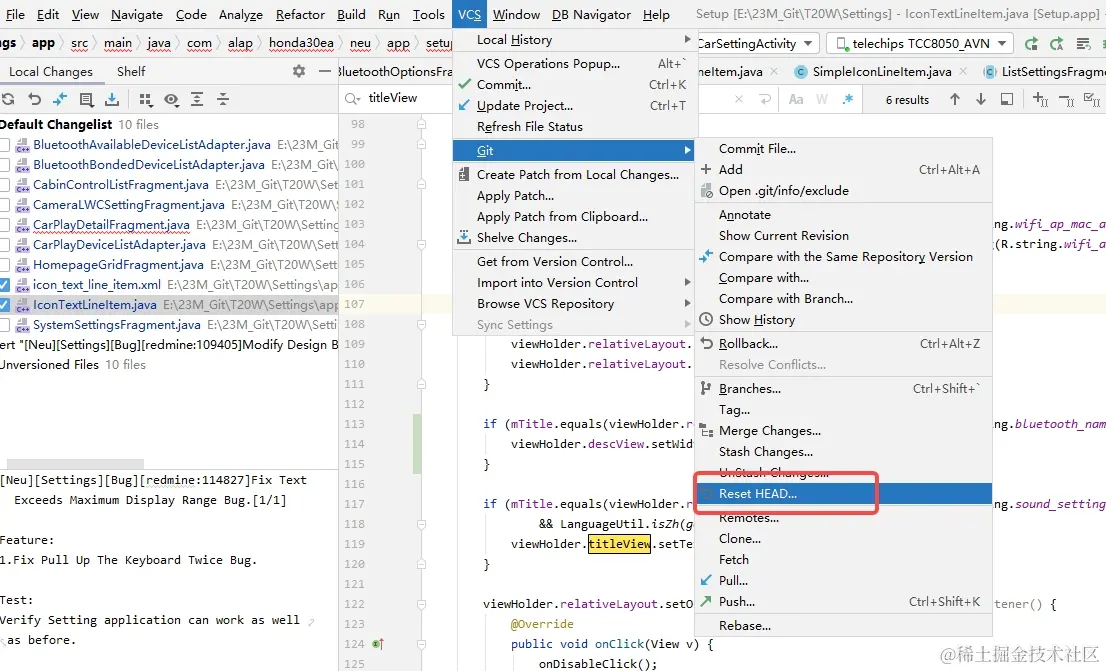Collapse all changelist nodes icon
The width and height of the screenshot is (1106, 671).
point(223,99)
